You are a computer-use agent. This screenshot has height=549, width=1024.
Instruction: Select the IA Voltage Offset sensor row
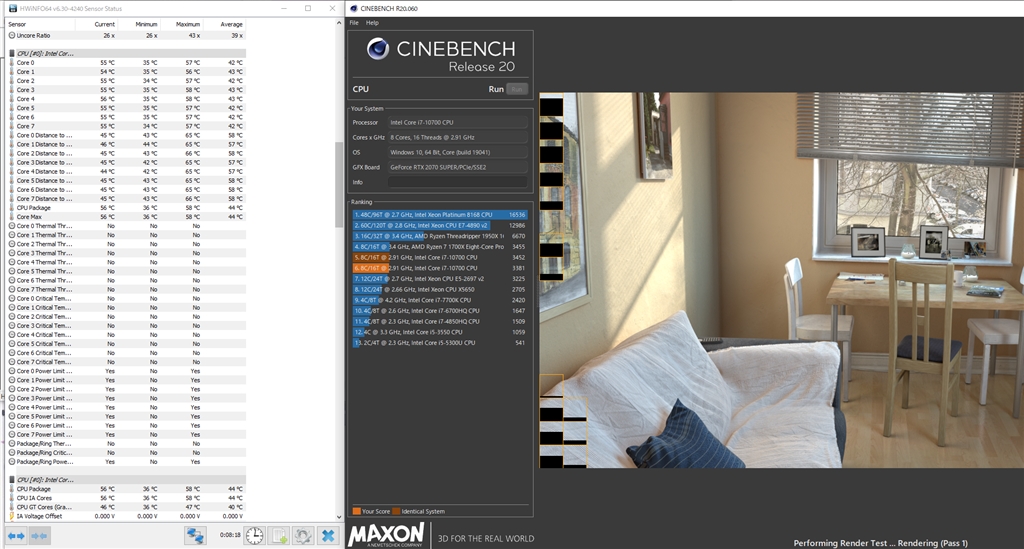[127, 516]
